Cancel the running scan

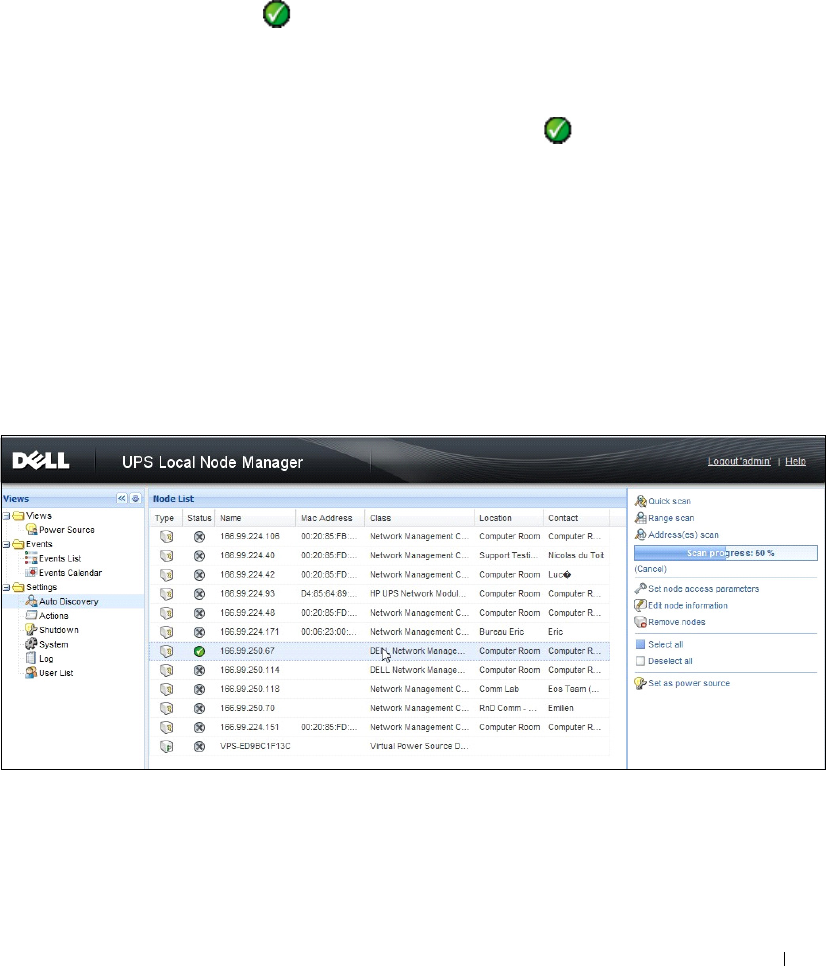click(650, 569)
